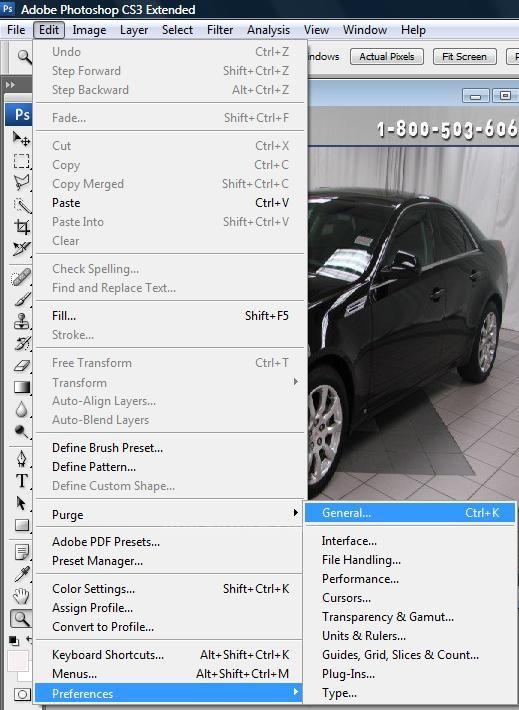
Task: Choose Fill... from the Edit menu
Action: (170, 316)
